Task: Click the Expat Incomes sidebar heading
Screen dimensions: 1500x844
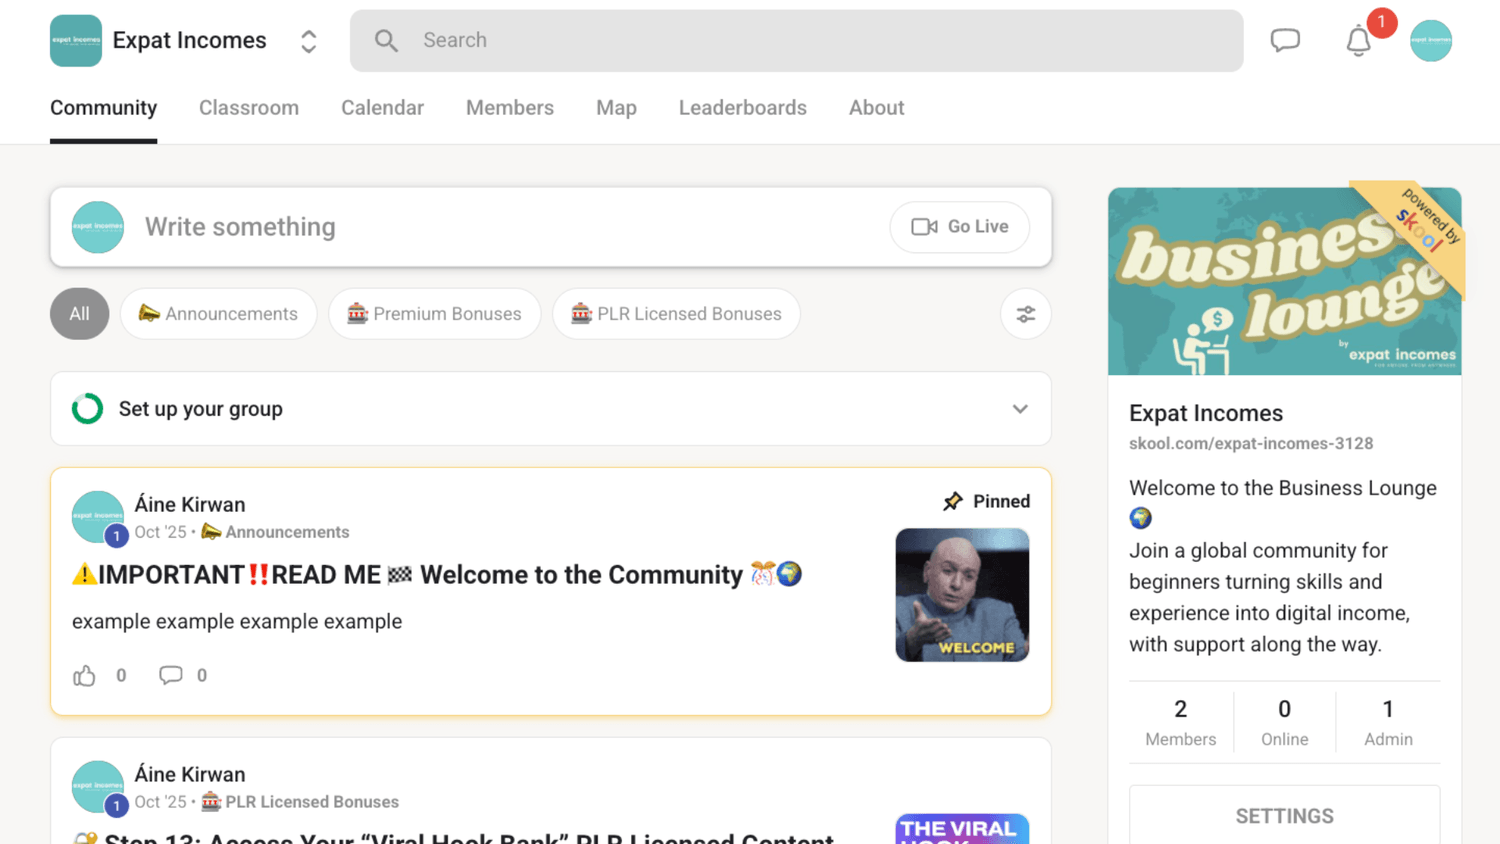Action: [x=1206, y=414]
